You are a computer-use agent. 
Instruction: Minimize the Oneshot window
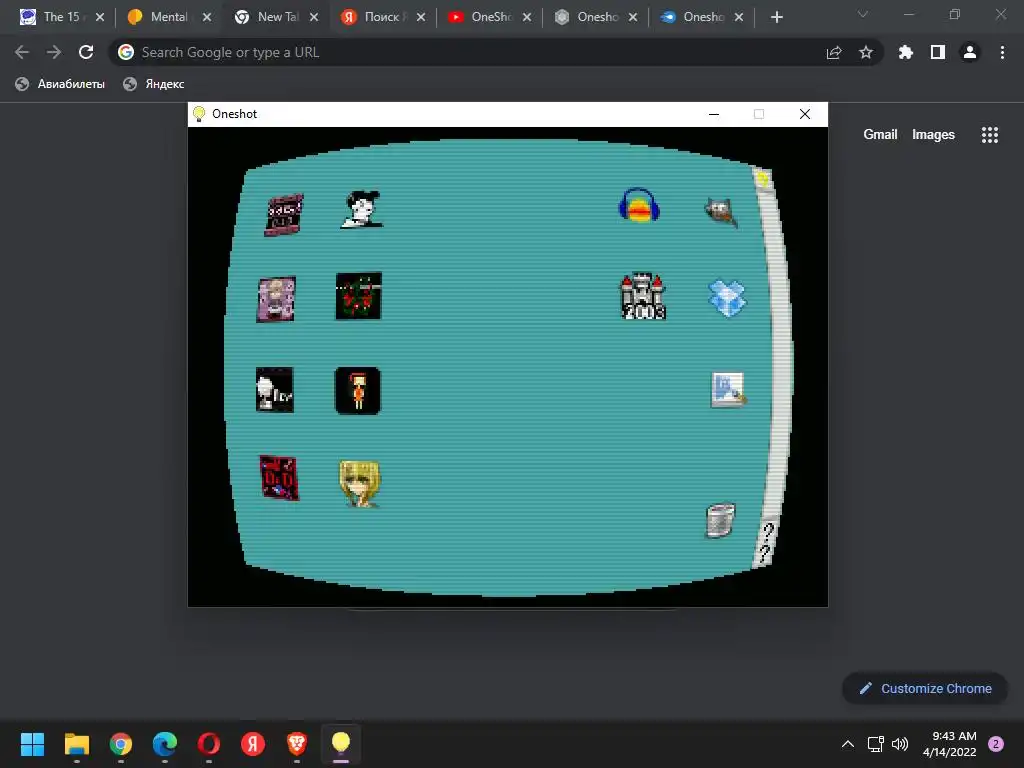tap(714, 114)
